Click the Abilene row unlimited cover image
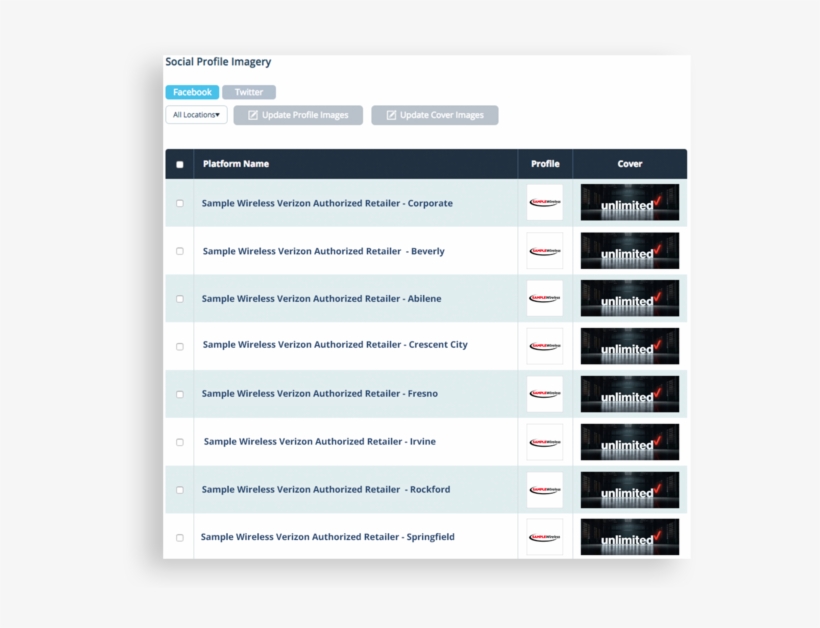The width and height of the screenshot is (820, 628). [630, 299]
